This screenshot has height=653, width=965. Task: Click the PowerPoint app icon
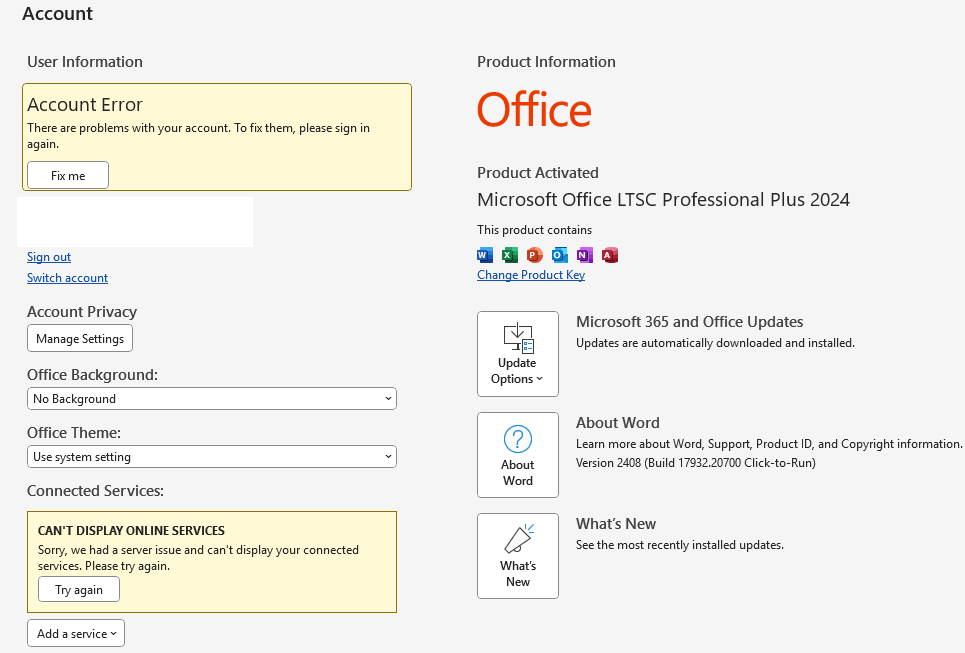pos(535,255)
